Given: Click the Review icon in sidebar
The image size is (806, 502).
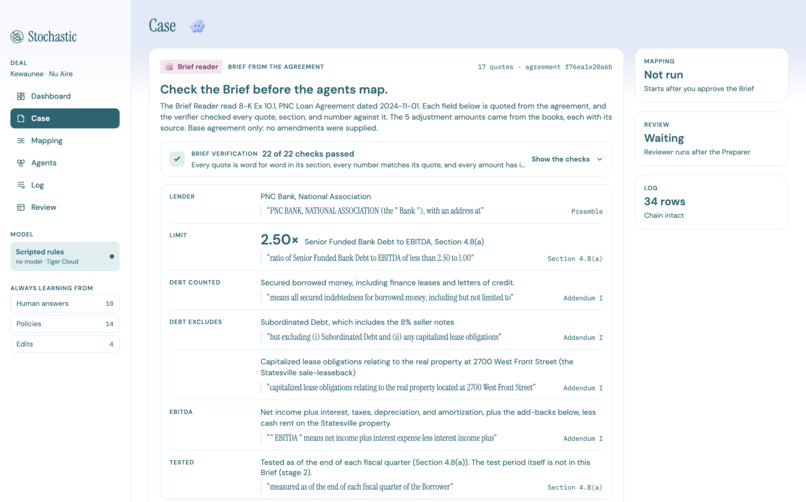Looking at the screenshot, I should (21, 208).
